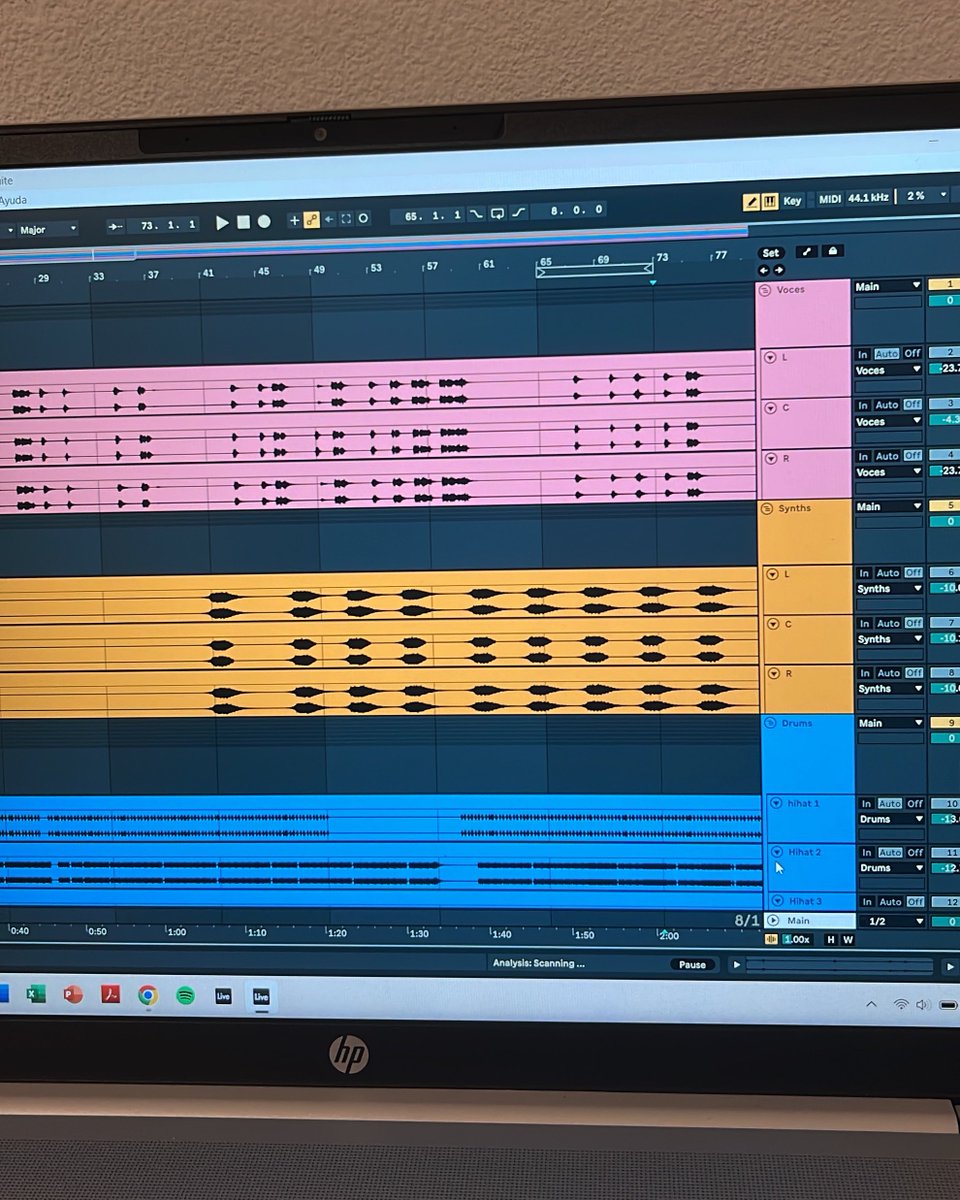Click bar 49 in the beat-time ruler
The width and height of the screenshot is (960, 1200).
318,270
